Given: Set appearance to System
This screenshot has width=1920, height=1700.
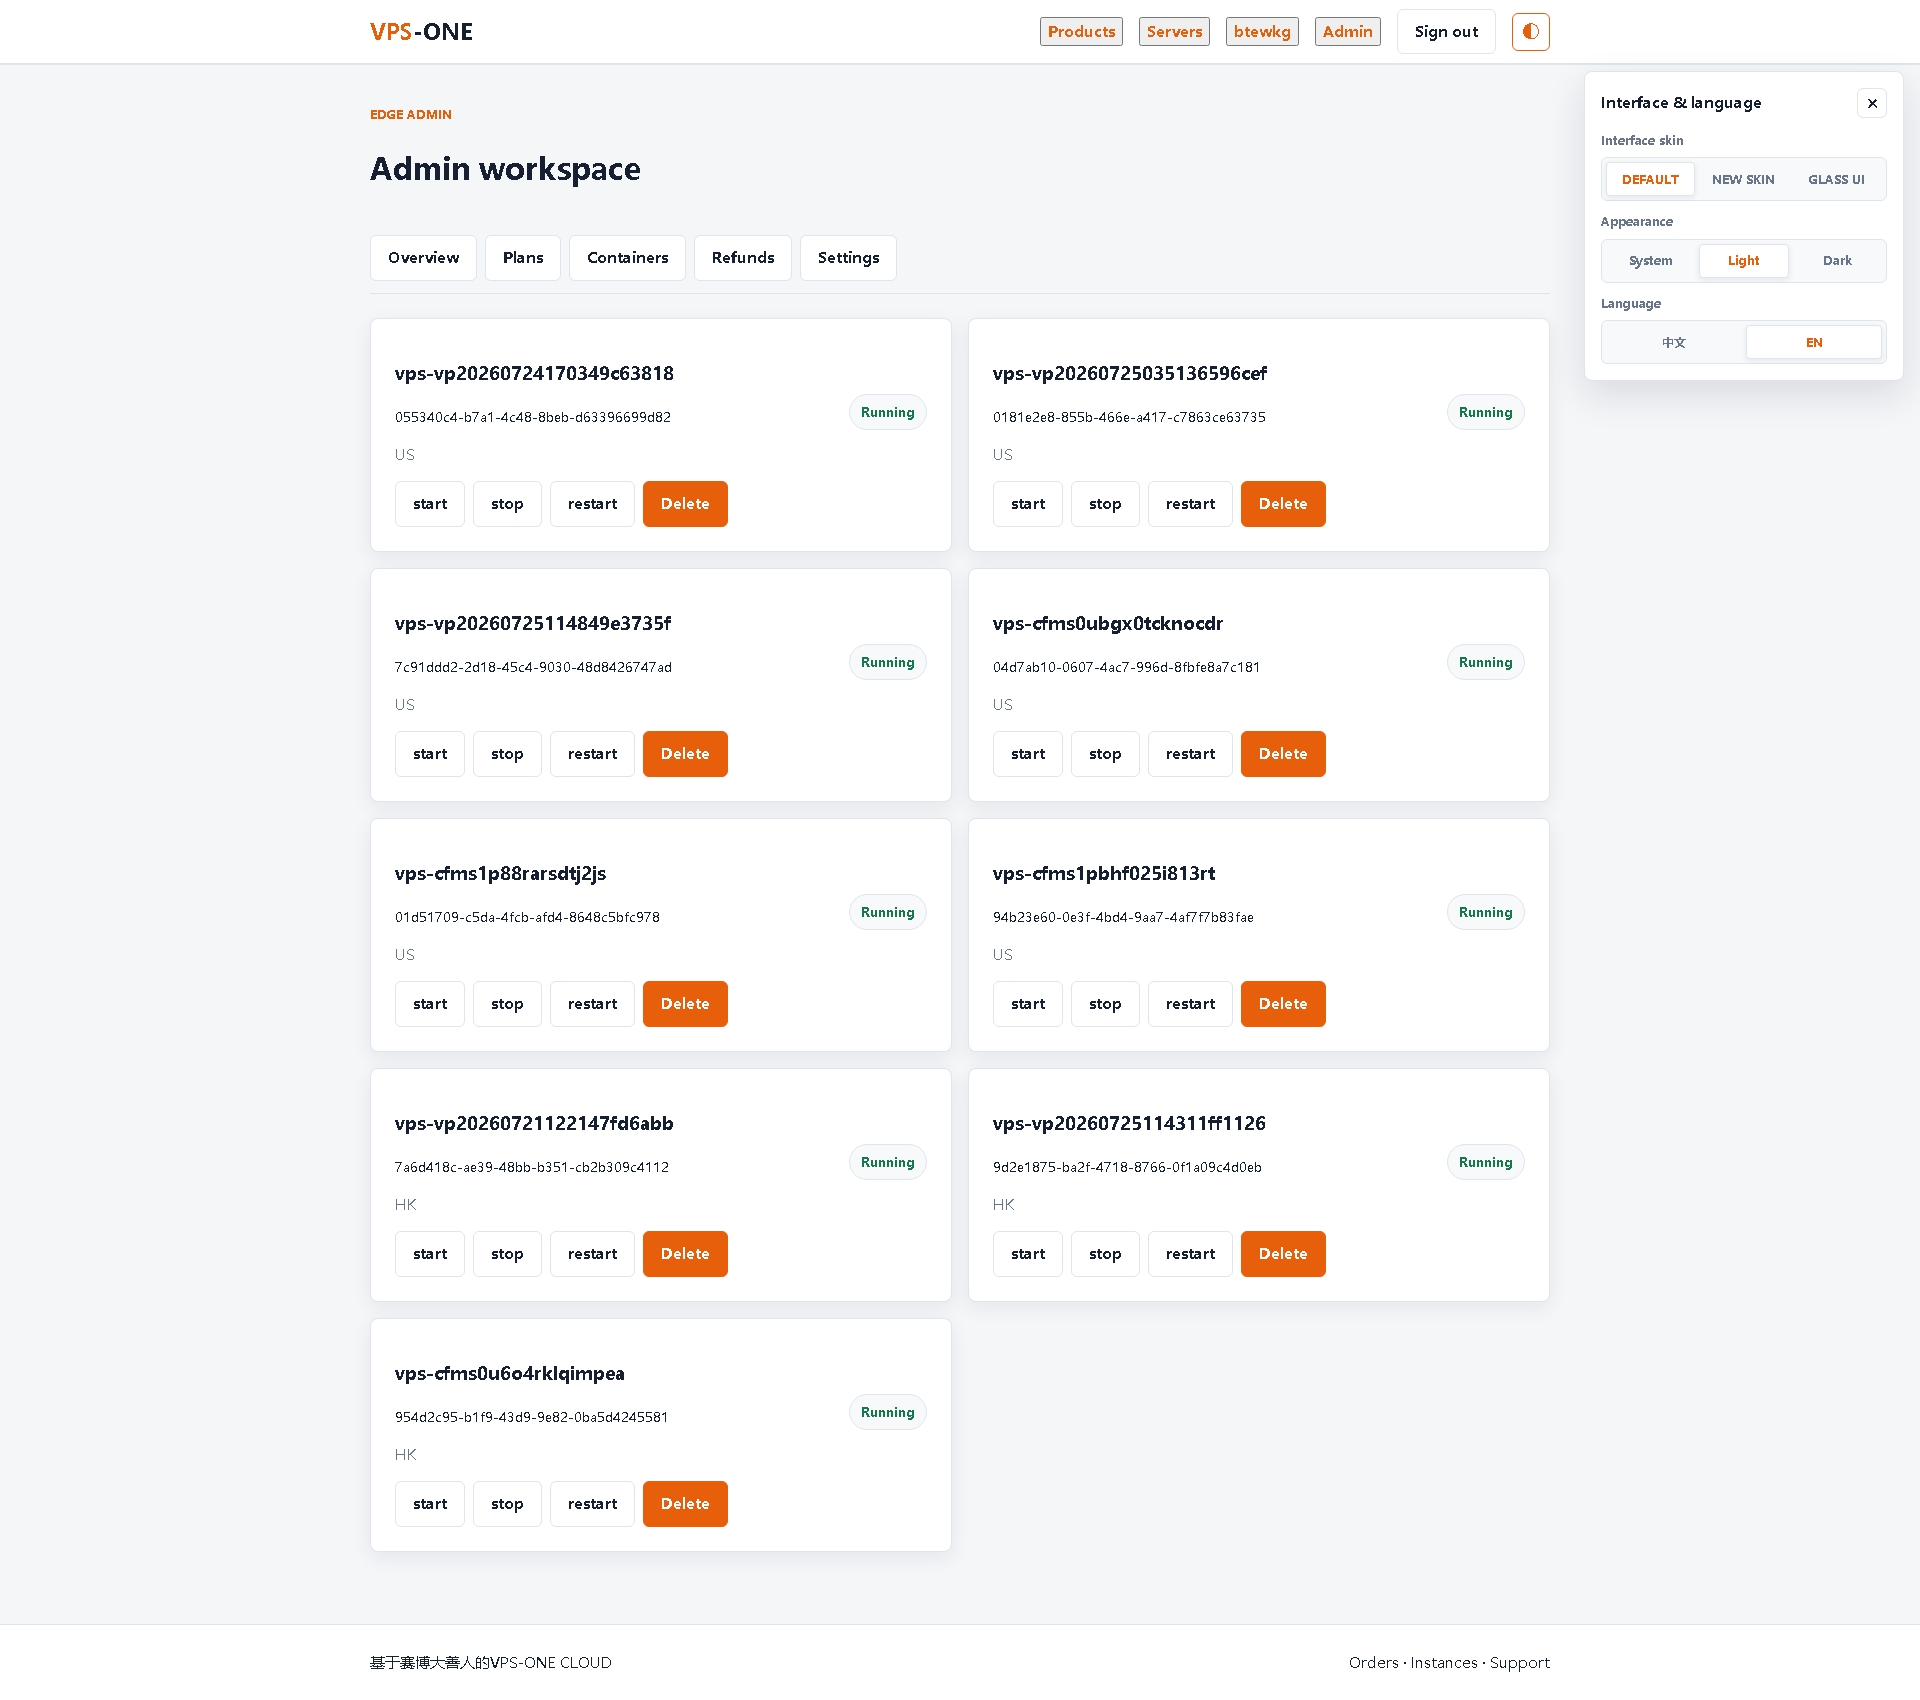Looking at the screenshot, I should 1650,261.
